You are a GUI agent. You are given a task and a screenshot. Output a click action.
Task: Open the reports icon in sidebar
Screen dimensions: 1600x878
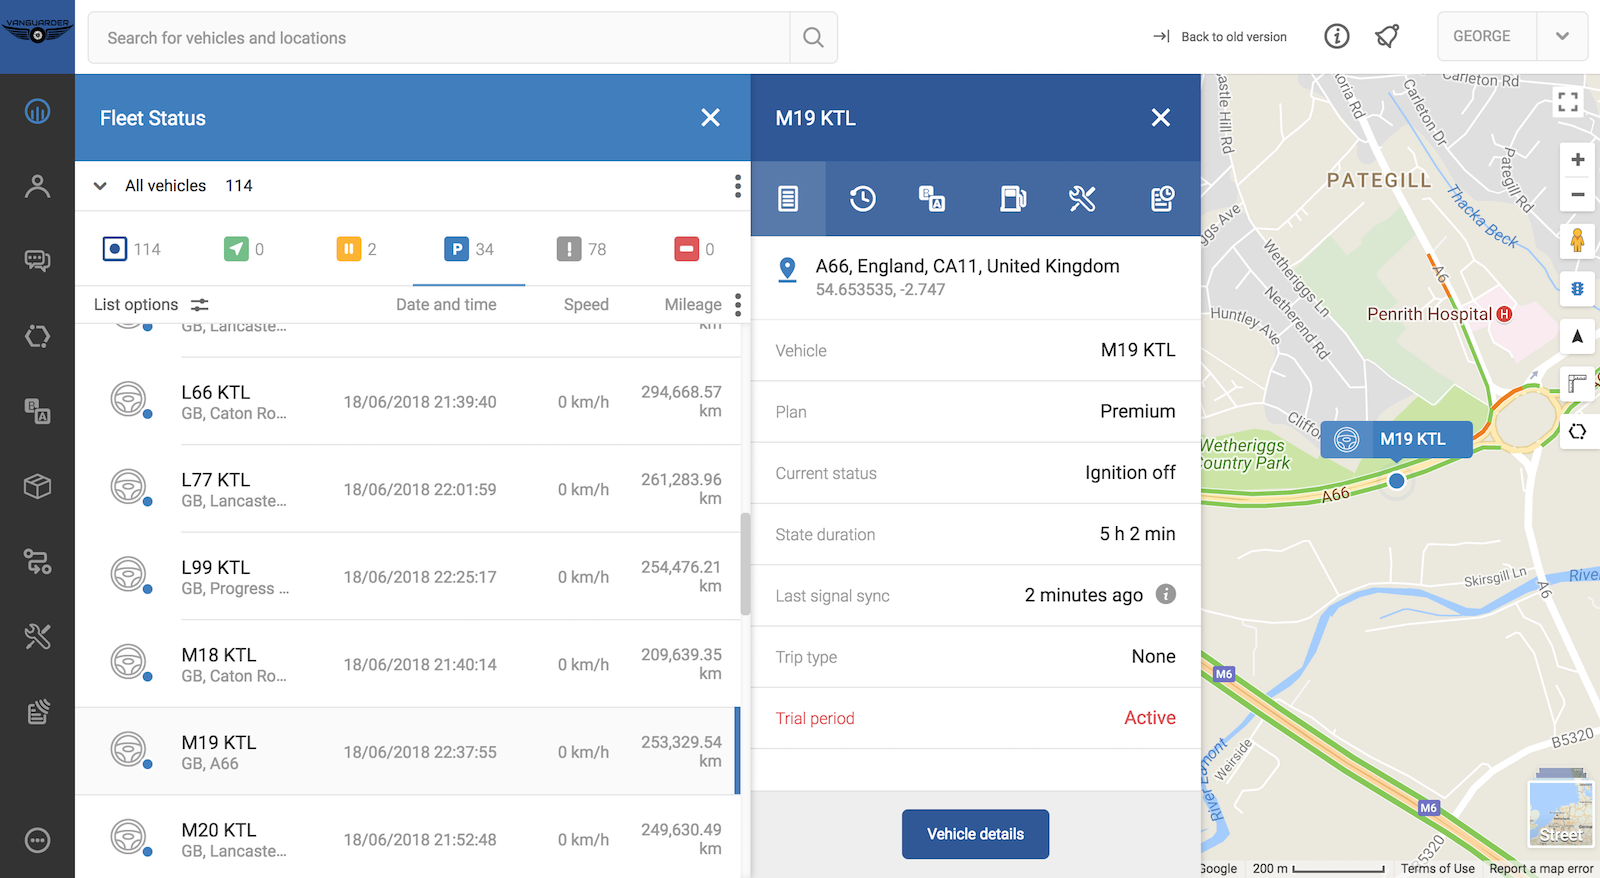click(x=37, y=711)
